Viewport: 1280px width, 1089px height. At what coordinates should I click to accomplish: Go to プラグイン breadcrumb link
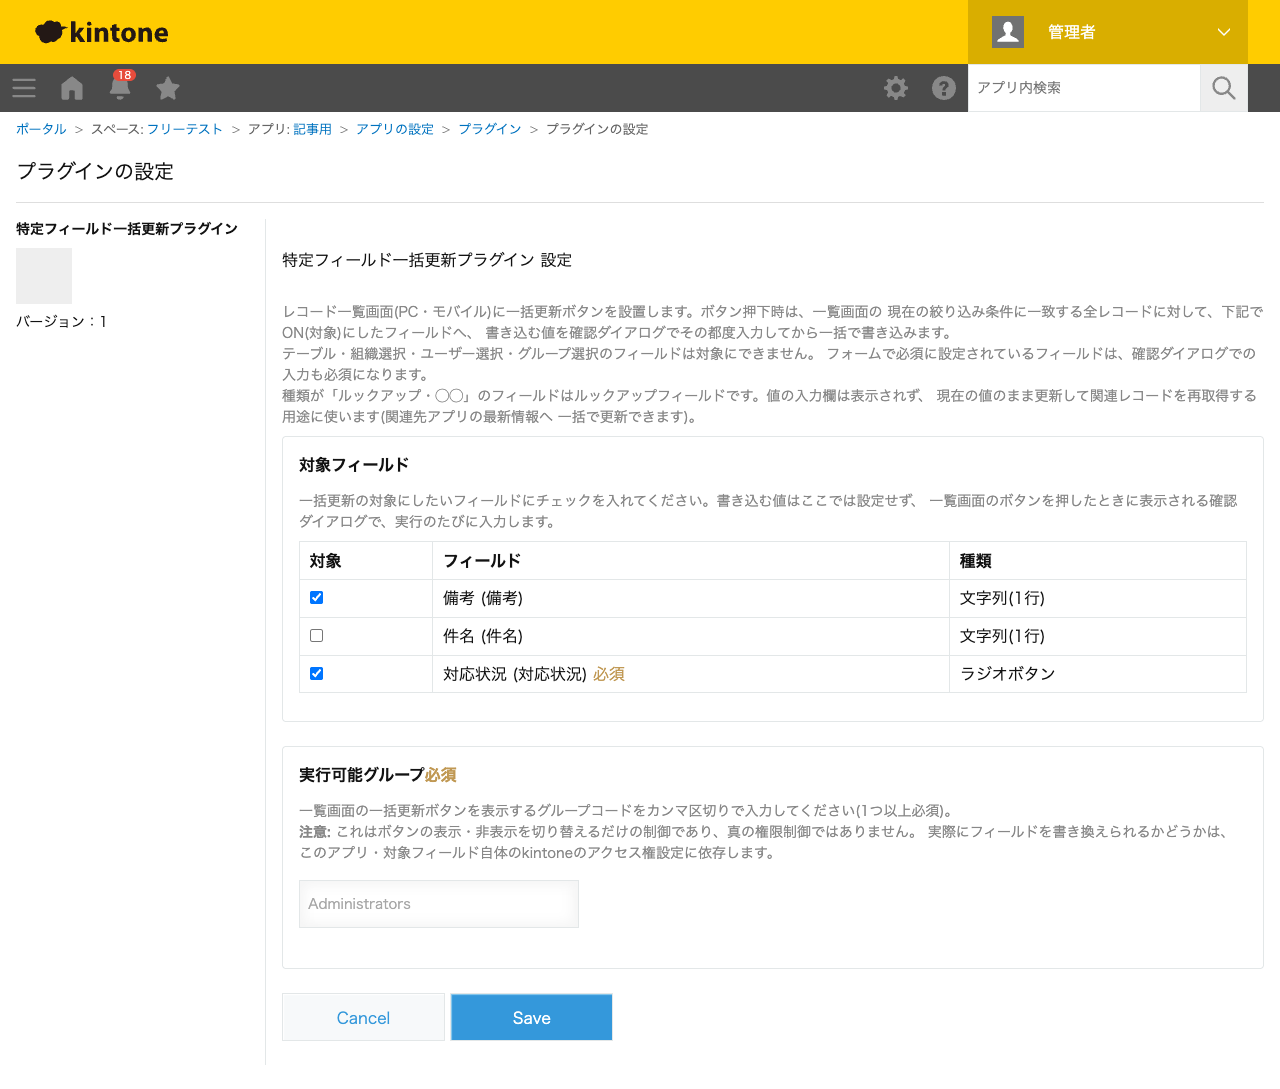[490, 129]
